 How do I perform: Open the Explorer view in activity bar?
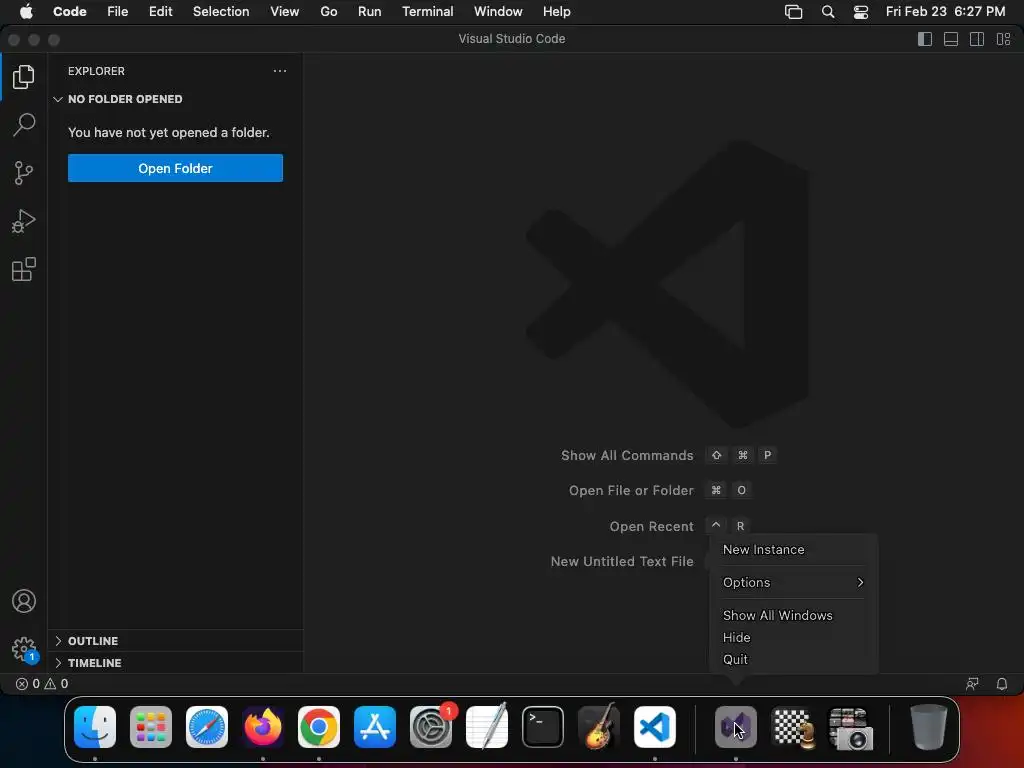(x=24, y=77)
